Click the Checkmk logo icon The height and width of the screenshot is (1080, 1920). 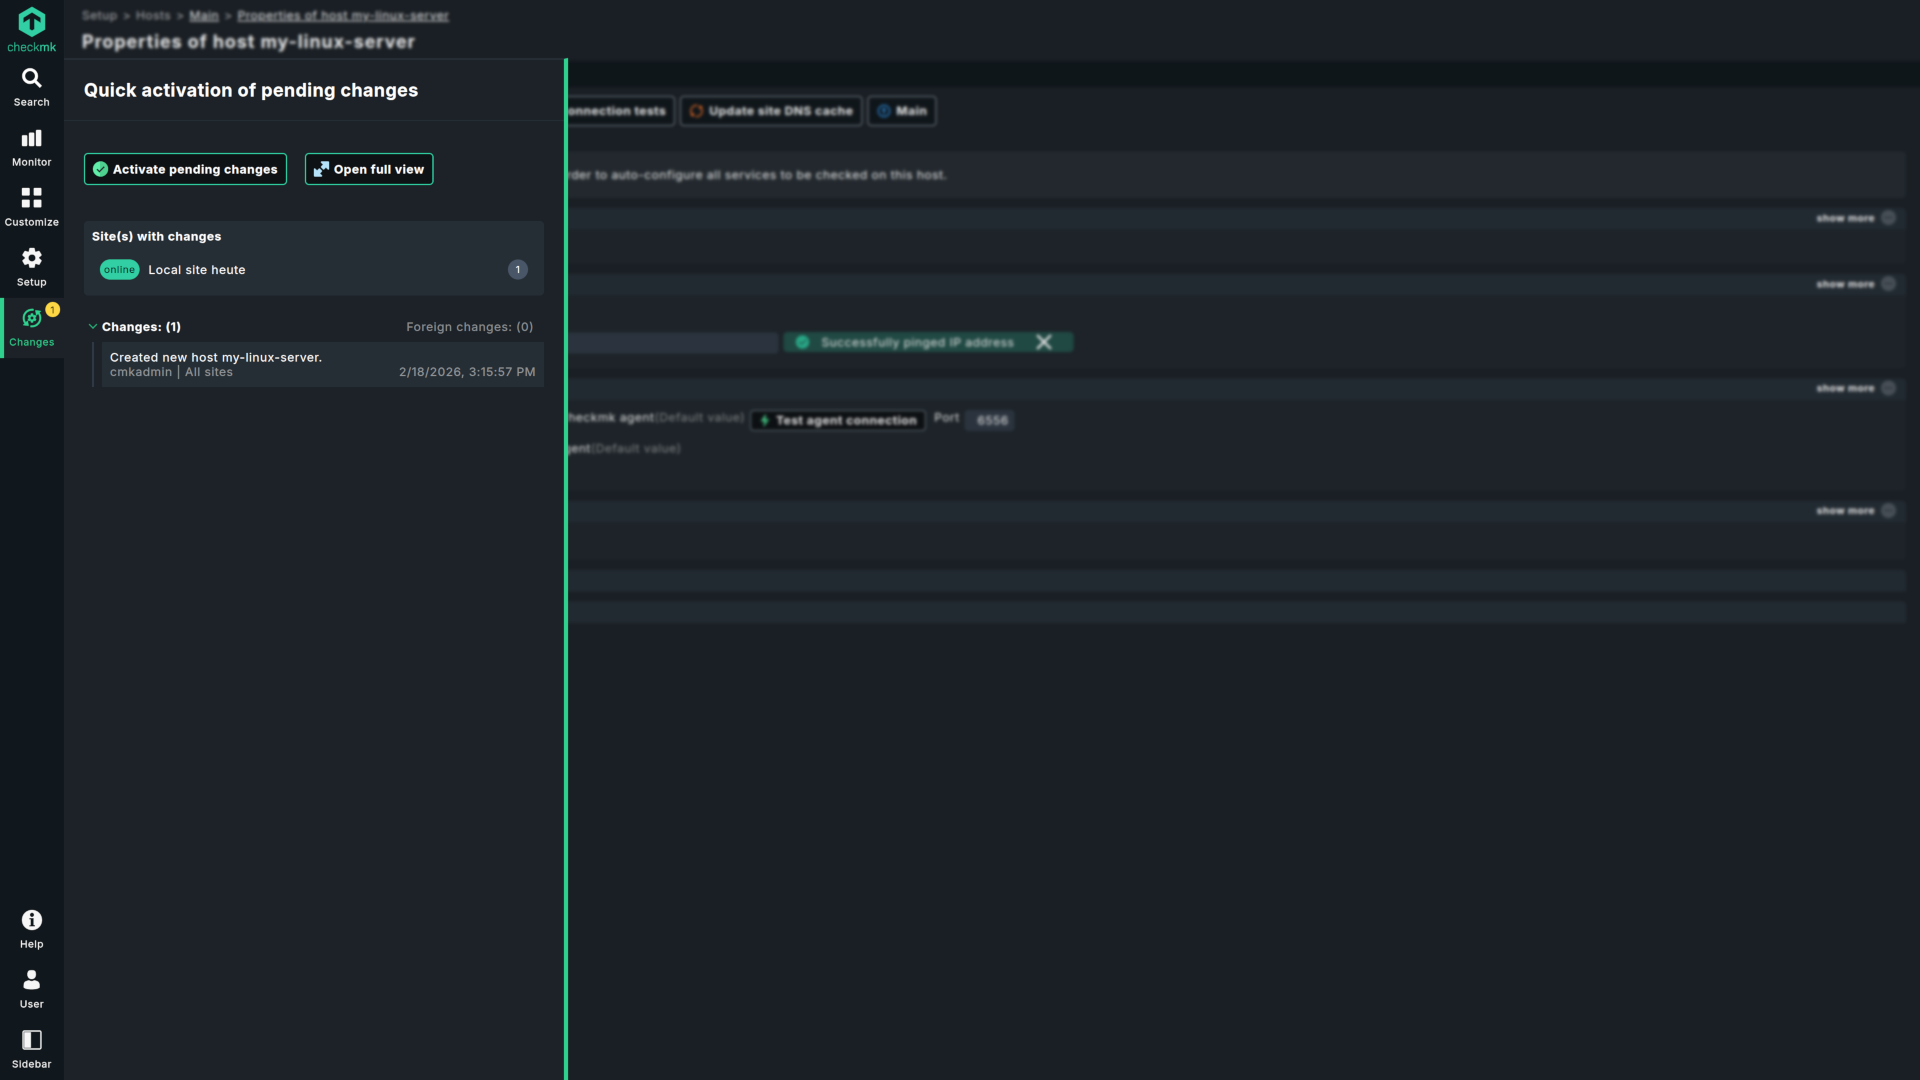[31, 22]
